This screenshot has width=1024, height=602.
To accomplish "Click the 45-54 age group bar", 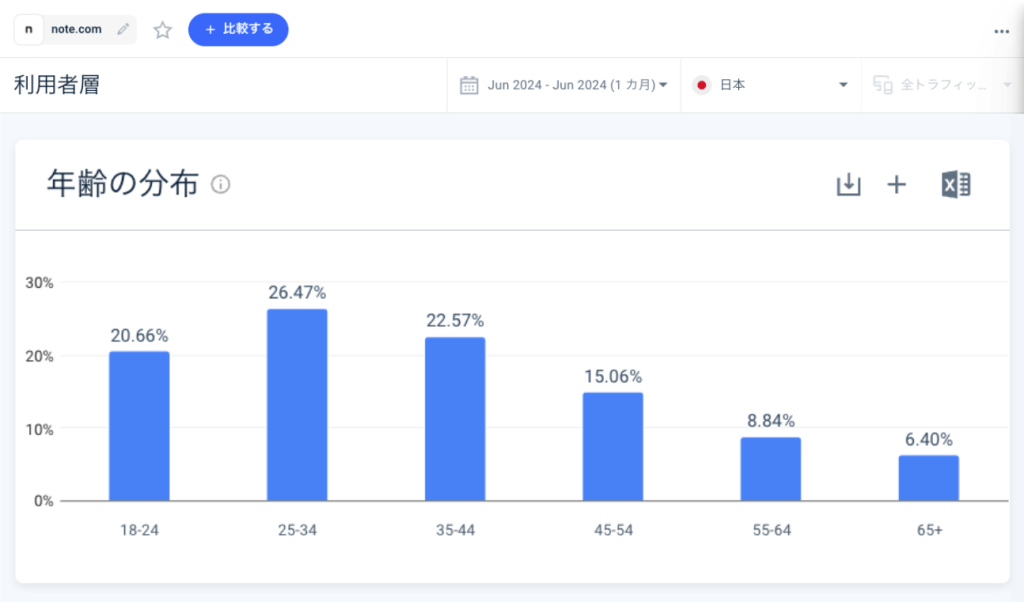I will point(613,446).
